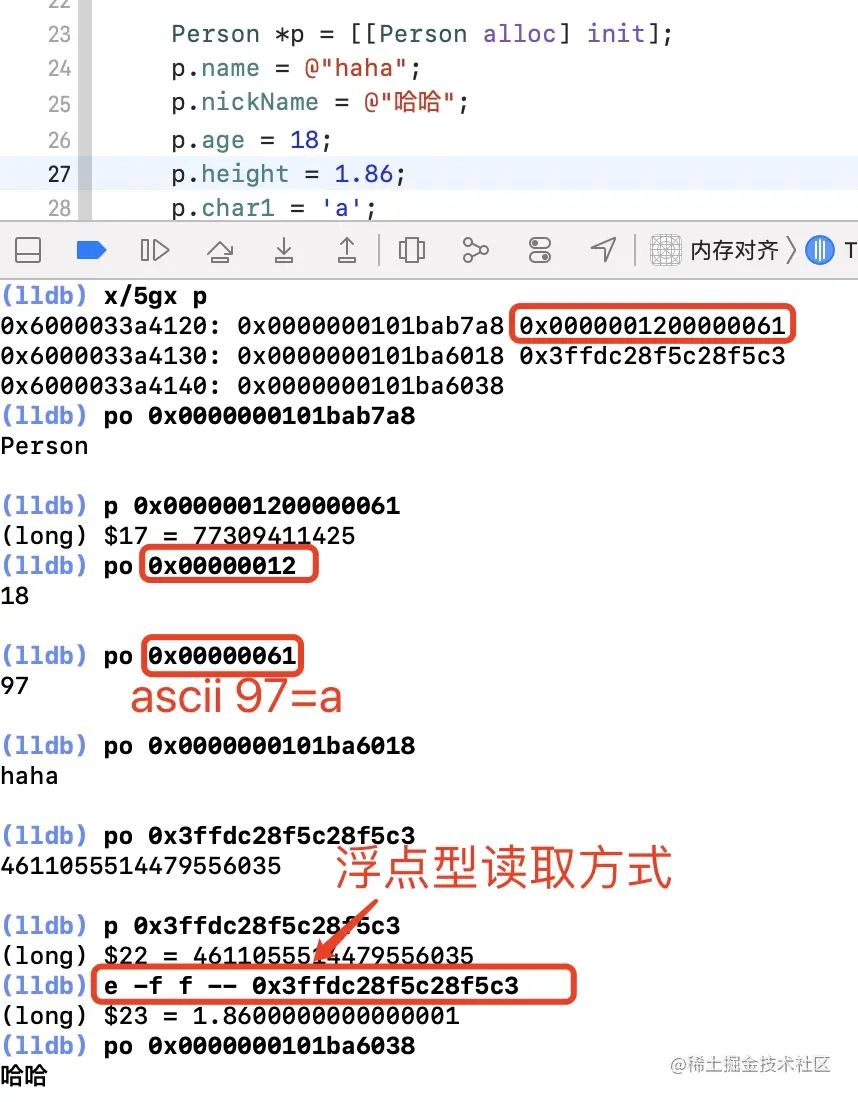This screenshot has height=1102, width=858.
Task: Click the p.nickName code line
Action: click(x=320, y=103)
